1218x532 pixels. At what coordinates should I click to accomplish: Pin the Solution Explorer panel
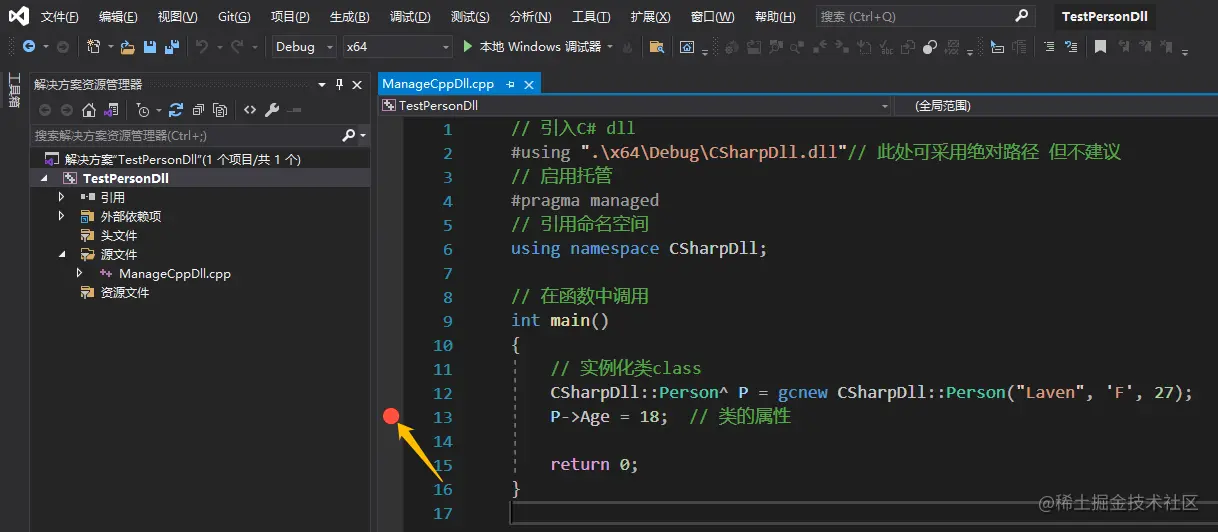[340, 85]
